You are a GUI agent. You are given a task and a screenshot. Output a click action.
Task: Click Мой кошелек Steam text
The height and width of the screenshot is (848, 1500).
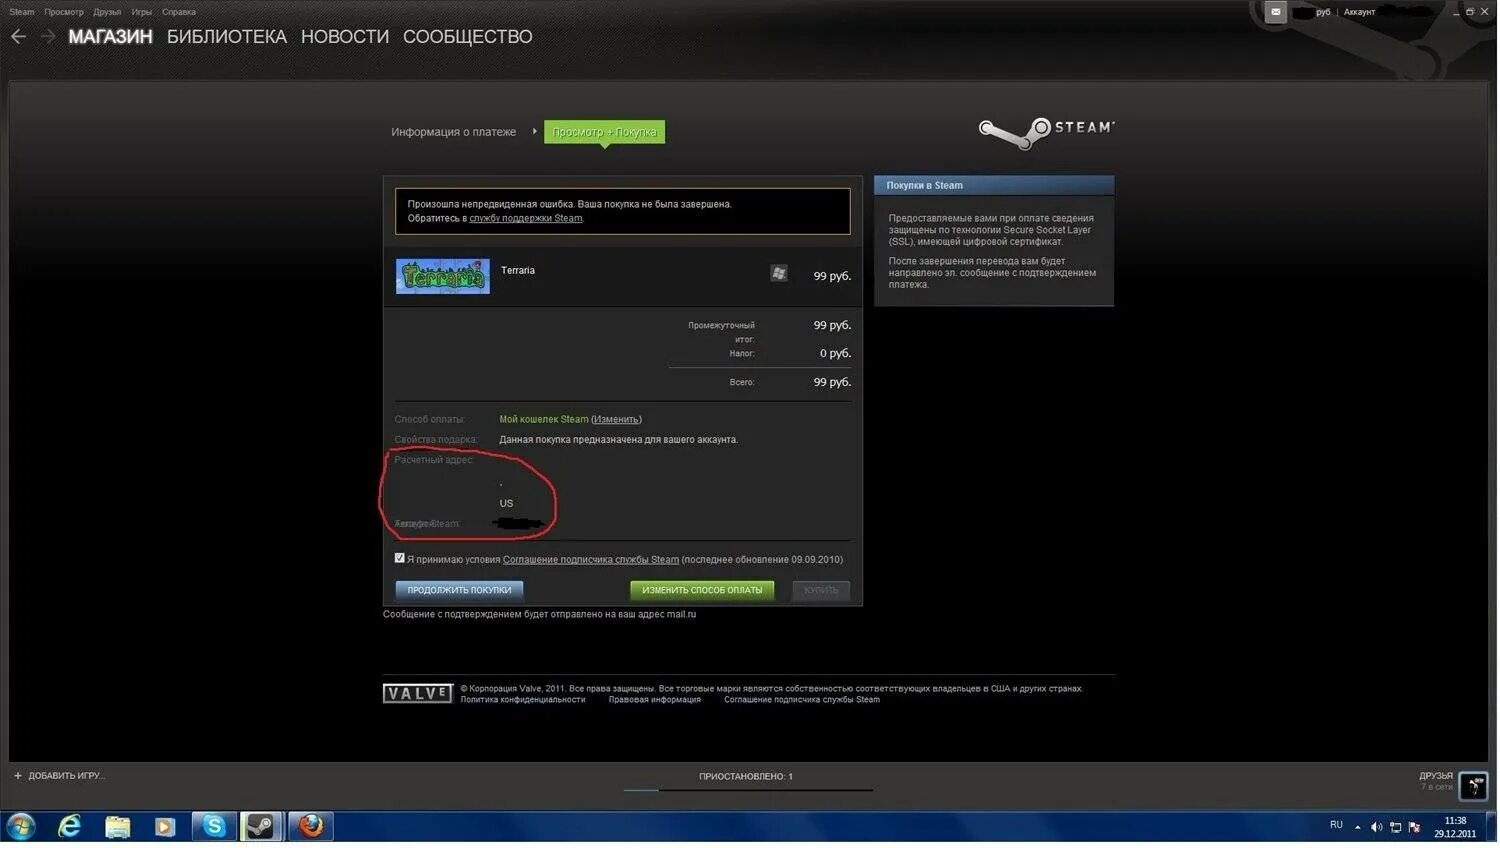coord(544,420)
